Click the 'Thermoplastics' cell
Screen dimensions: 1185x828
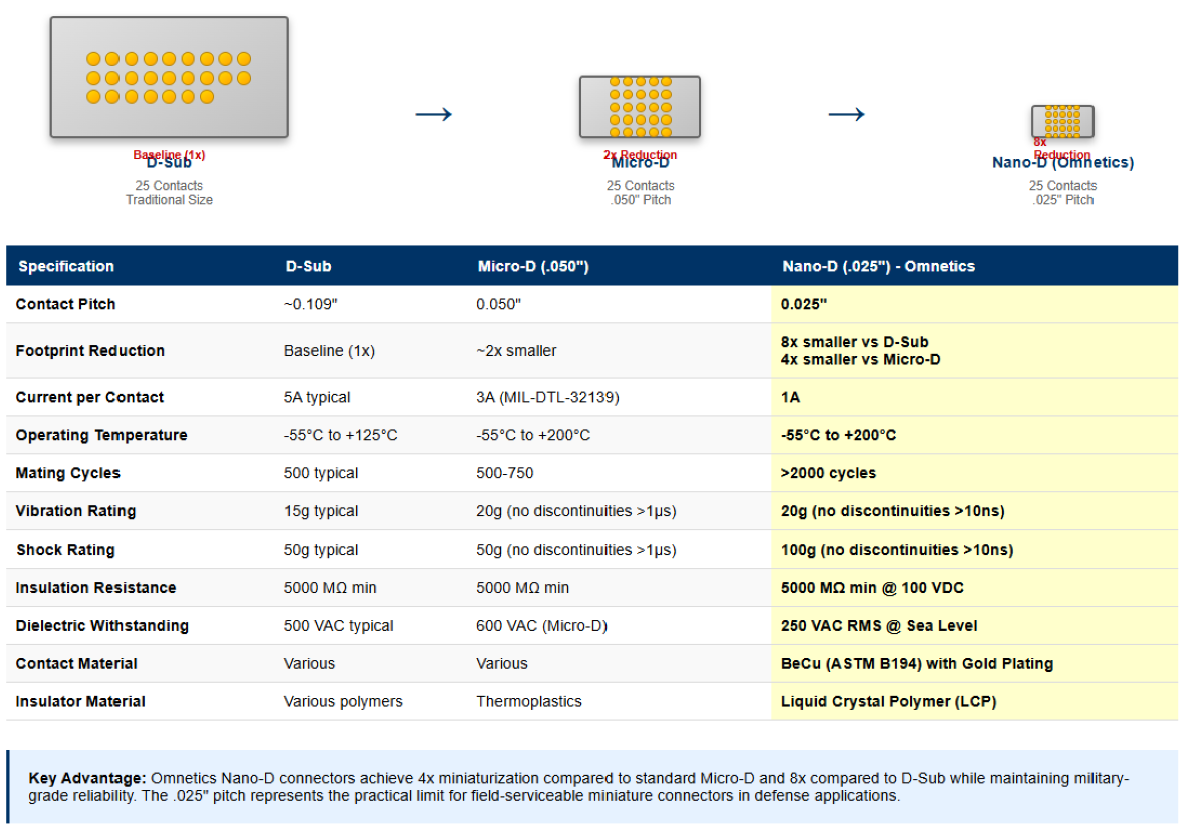pyautogui.click(x=528, y=701)
